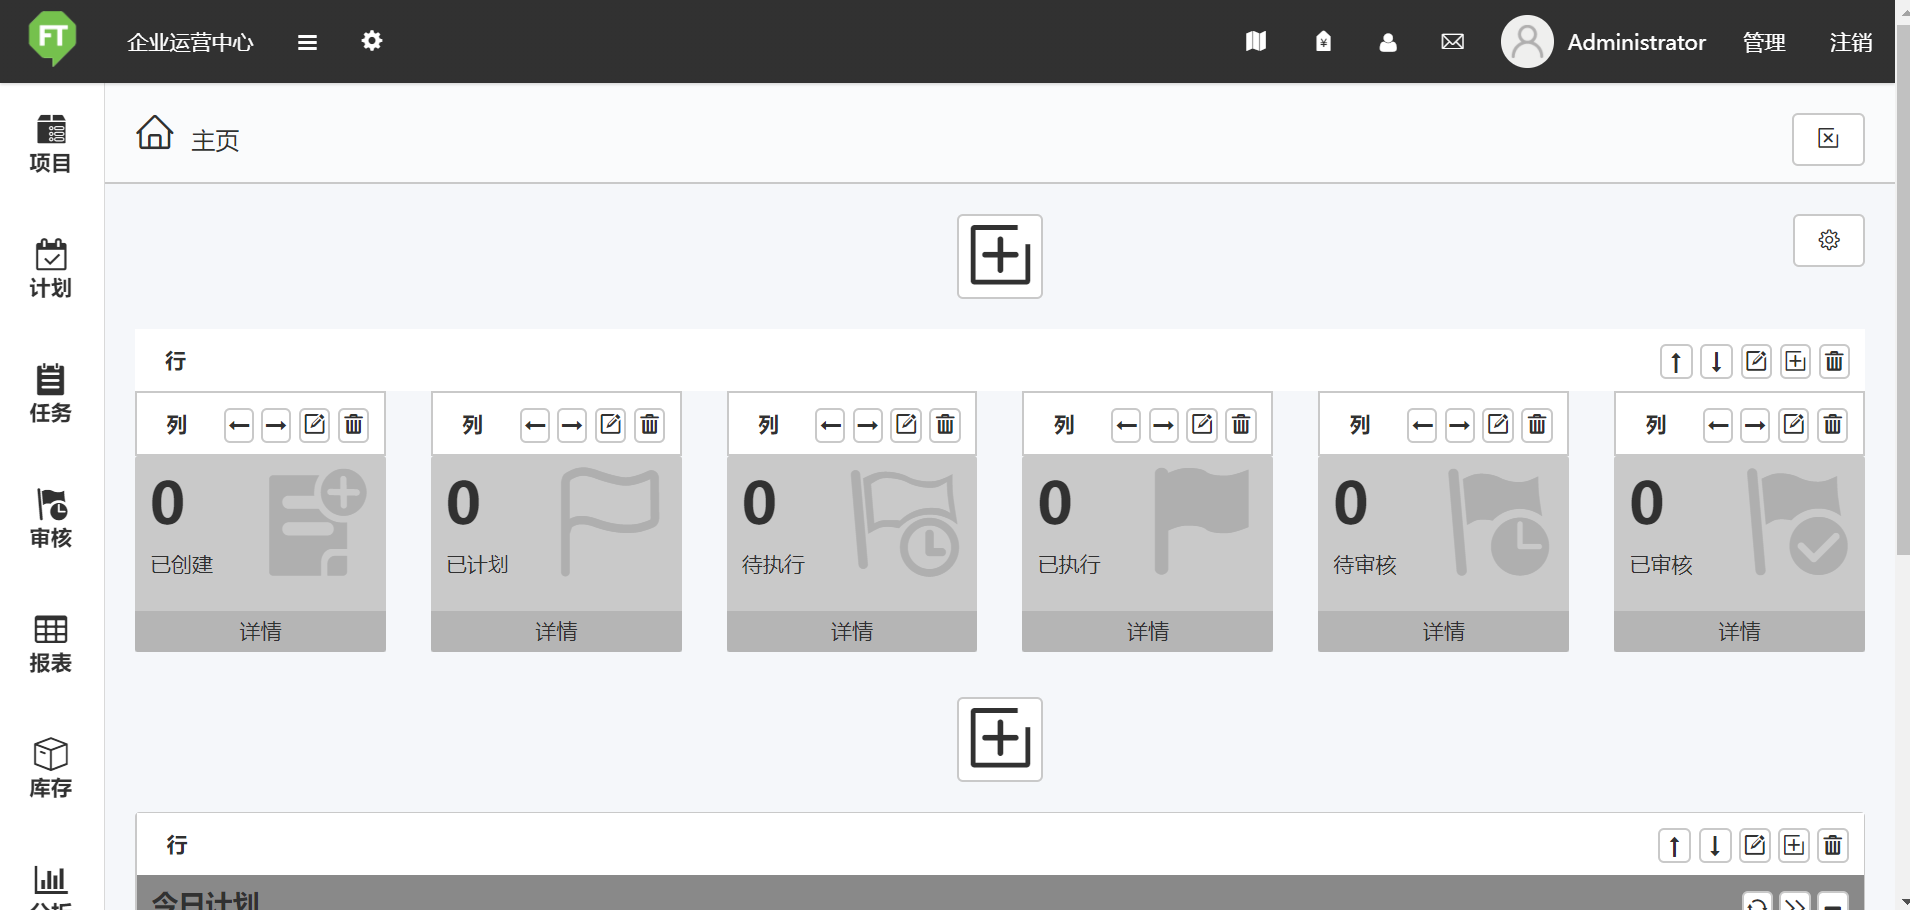Open the 库存 (Inventory) sidebar section
1910x910 pixels.
click(x=50, y=769)
